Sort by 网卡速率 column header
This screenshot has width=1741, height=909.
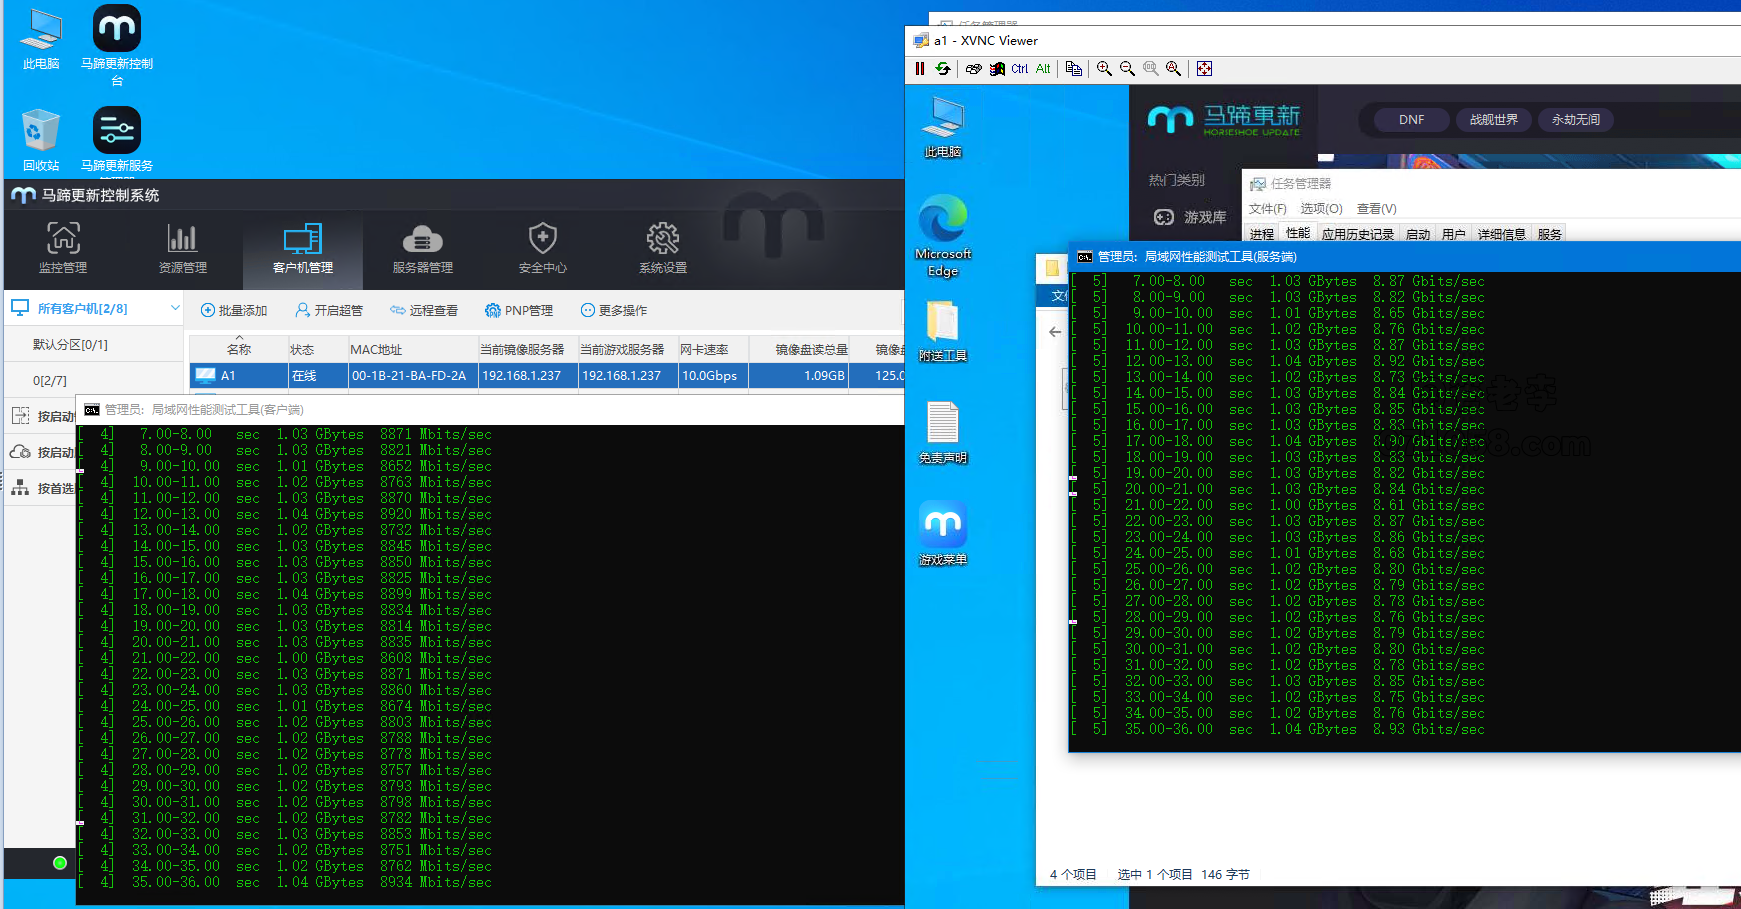click(713, 349)
